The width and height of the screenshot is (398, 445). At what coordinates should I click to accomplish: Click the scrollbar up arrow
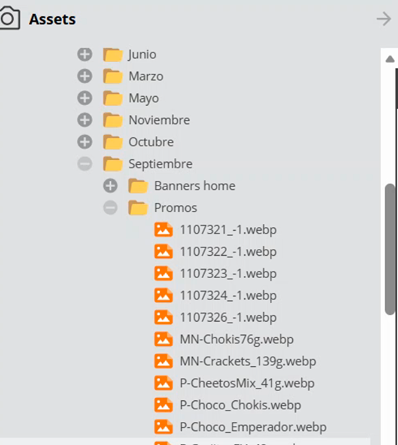(x=390, y=59)
